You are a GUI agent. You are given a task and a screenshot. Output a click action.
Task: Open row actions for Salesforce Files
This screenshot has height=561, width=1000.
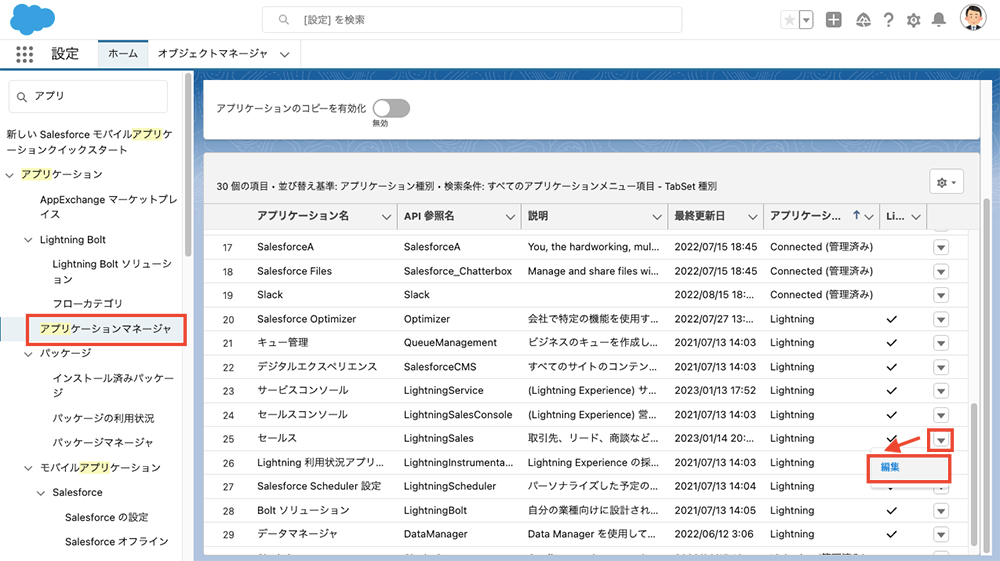coord(941,272)
